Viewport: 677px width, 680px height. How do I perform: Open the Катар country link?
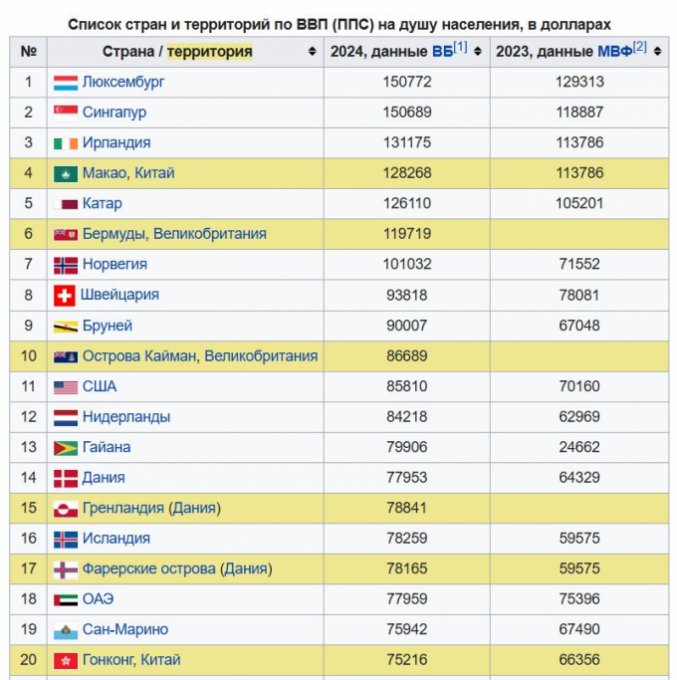(x=102, y=204)
